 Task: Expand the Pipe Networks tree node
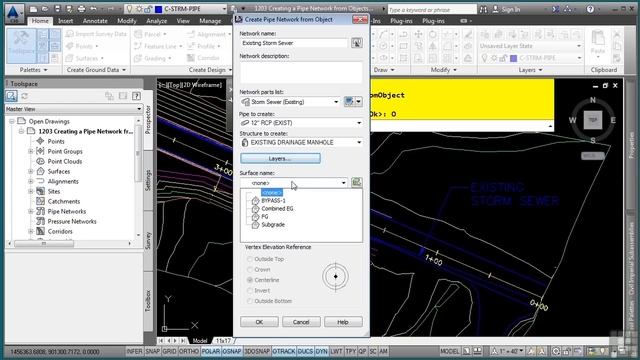tap(31, 211)
